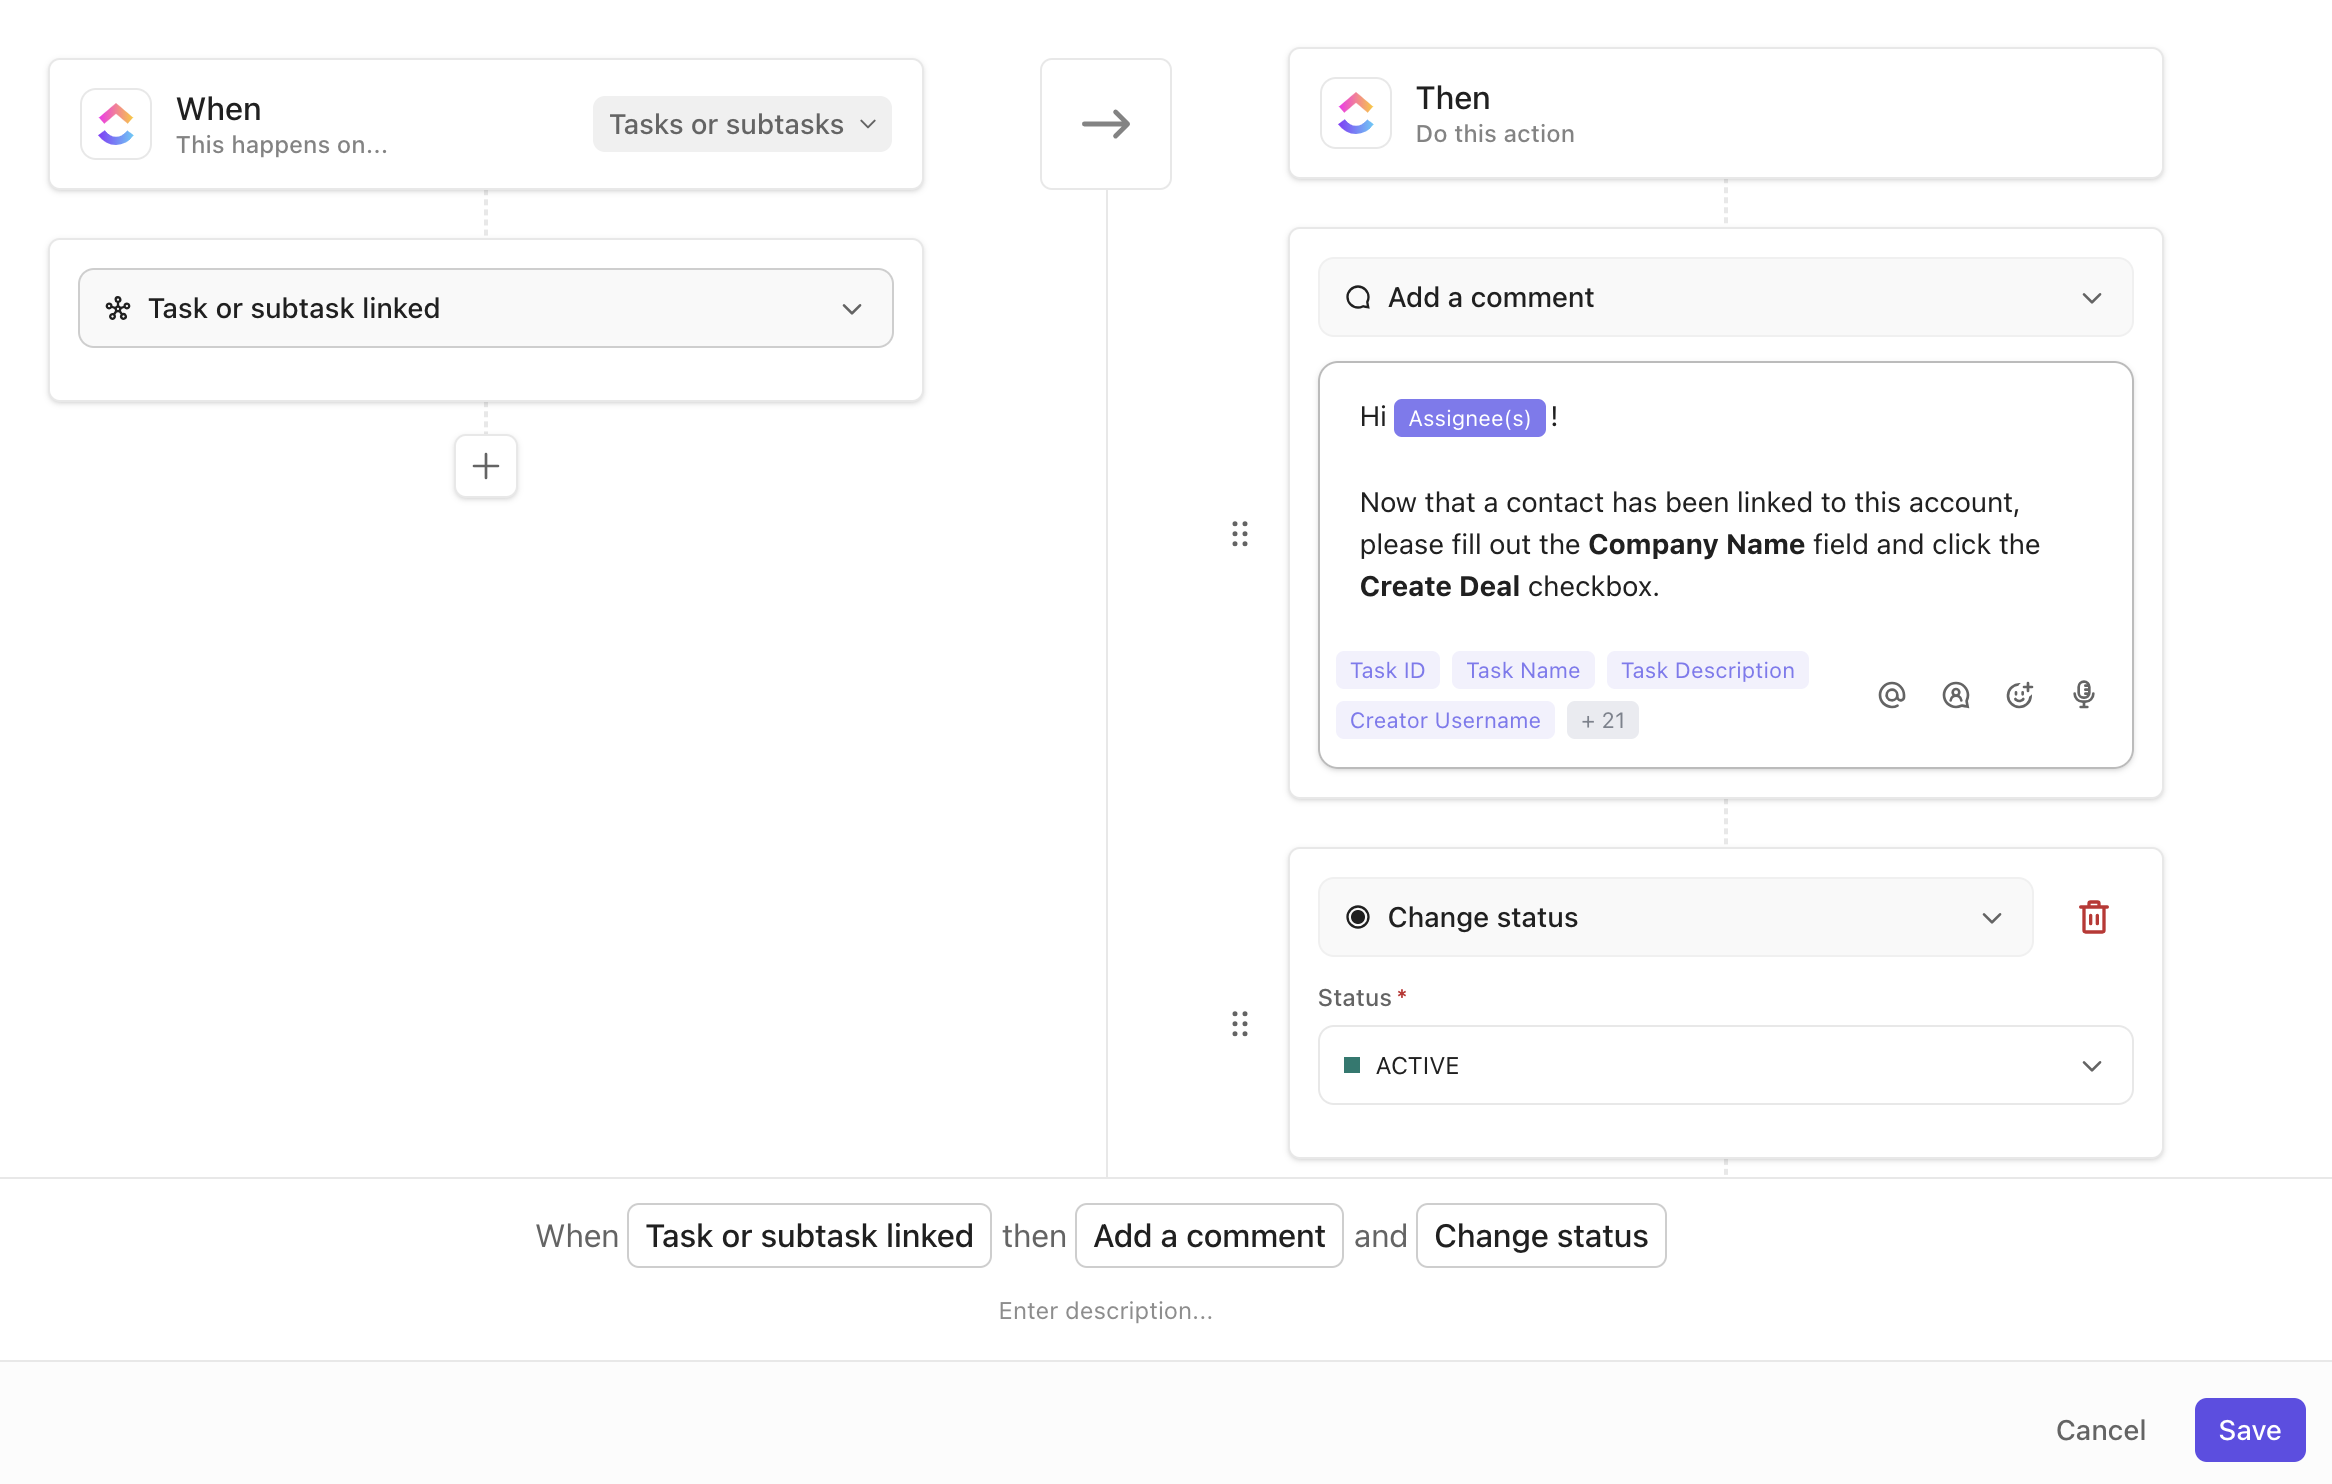Open the Tasks or subtasks dropdown
Screen dimensions: 2332x1484
pyautogui.click(x=741, y=124)
